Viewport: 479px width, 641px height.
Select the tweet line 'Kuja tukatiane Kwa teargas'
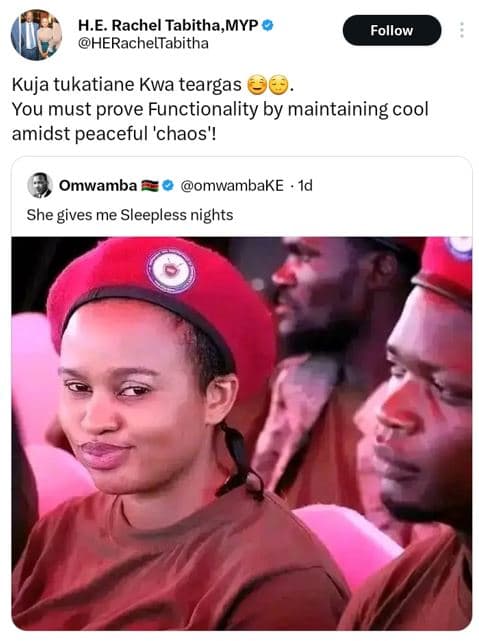pyautogui.click(x=127, y=85)
